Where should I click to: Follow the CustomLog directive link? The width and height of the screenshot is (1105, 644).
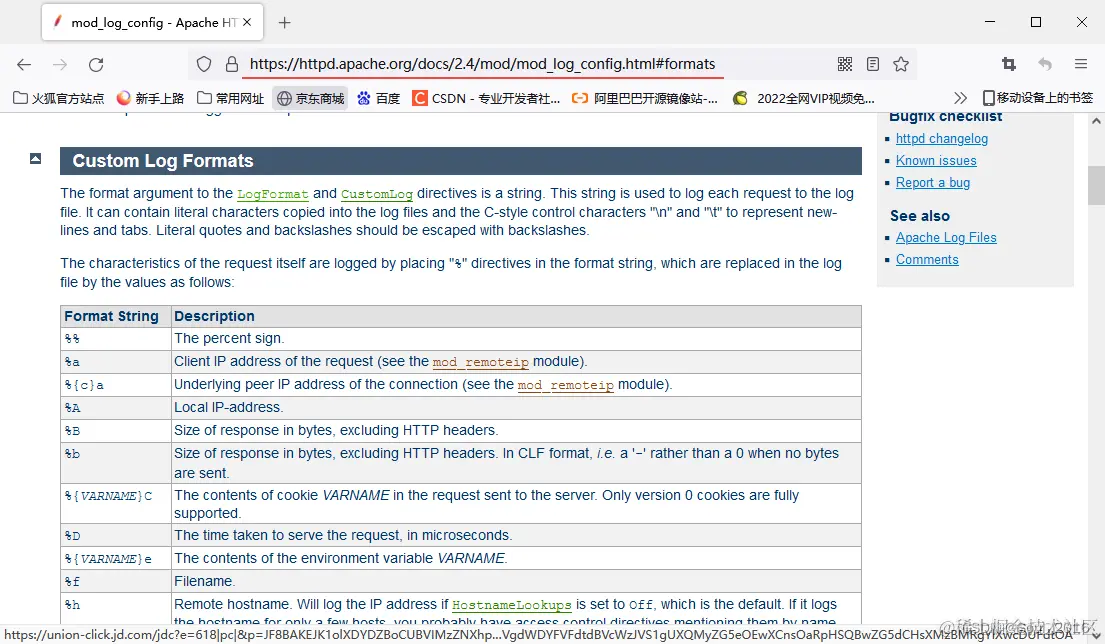pos(377,194)
